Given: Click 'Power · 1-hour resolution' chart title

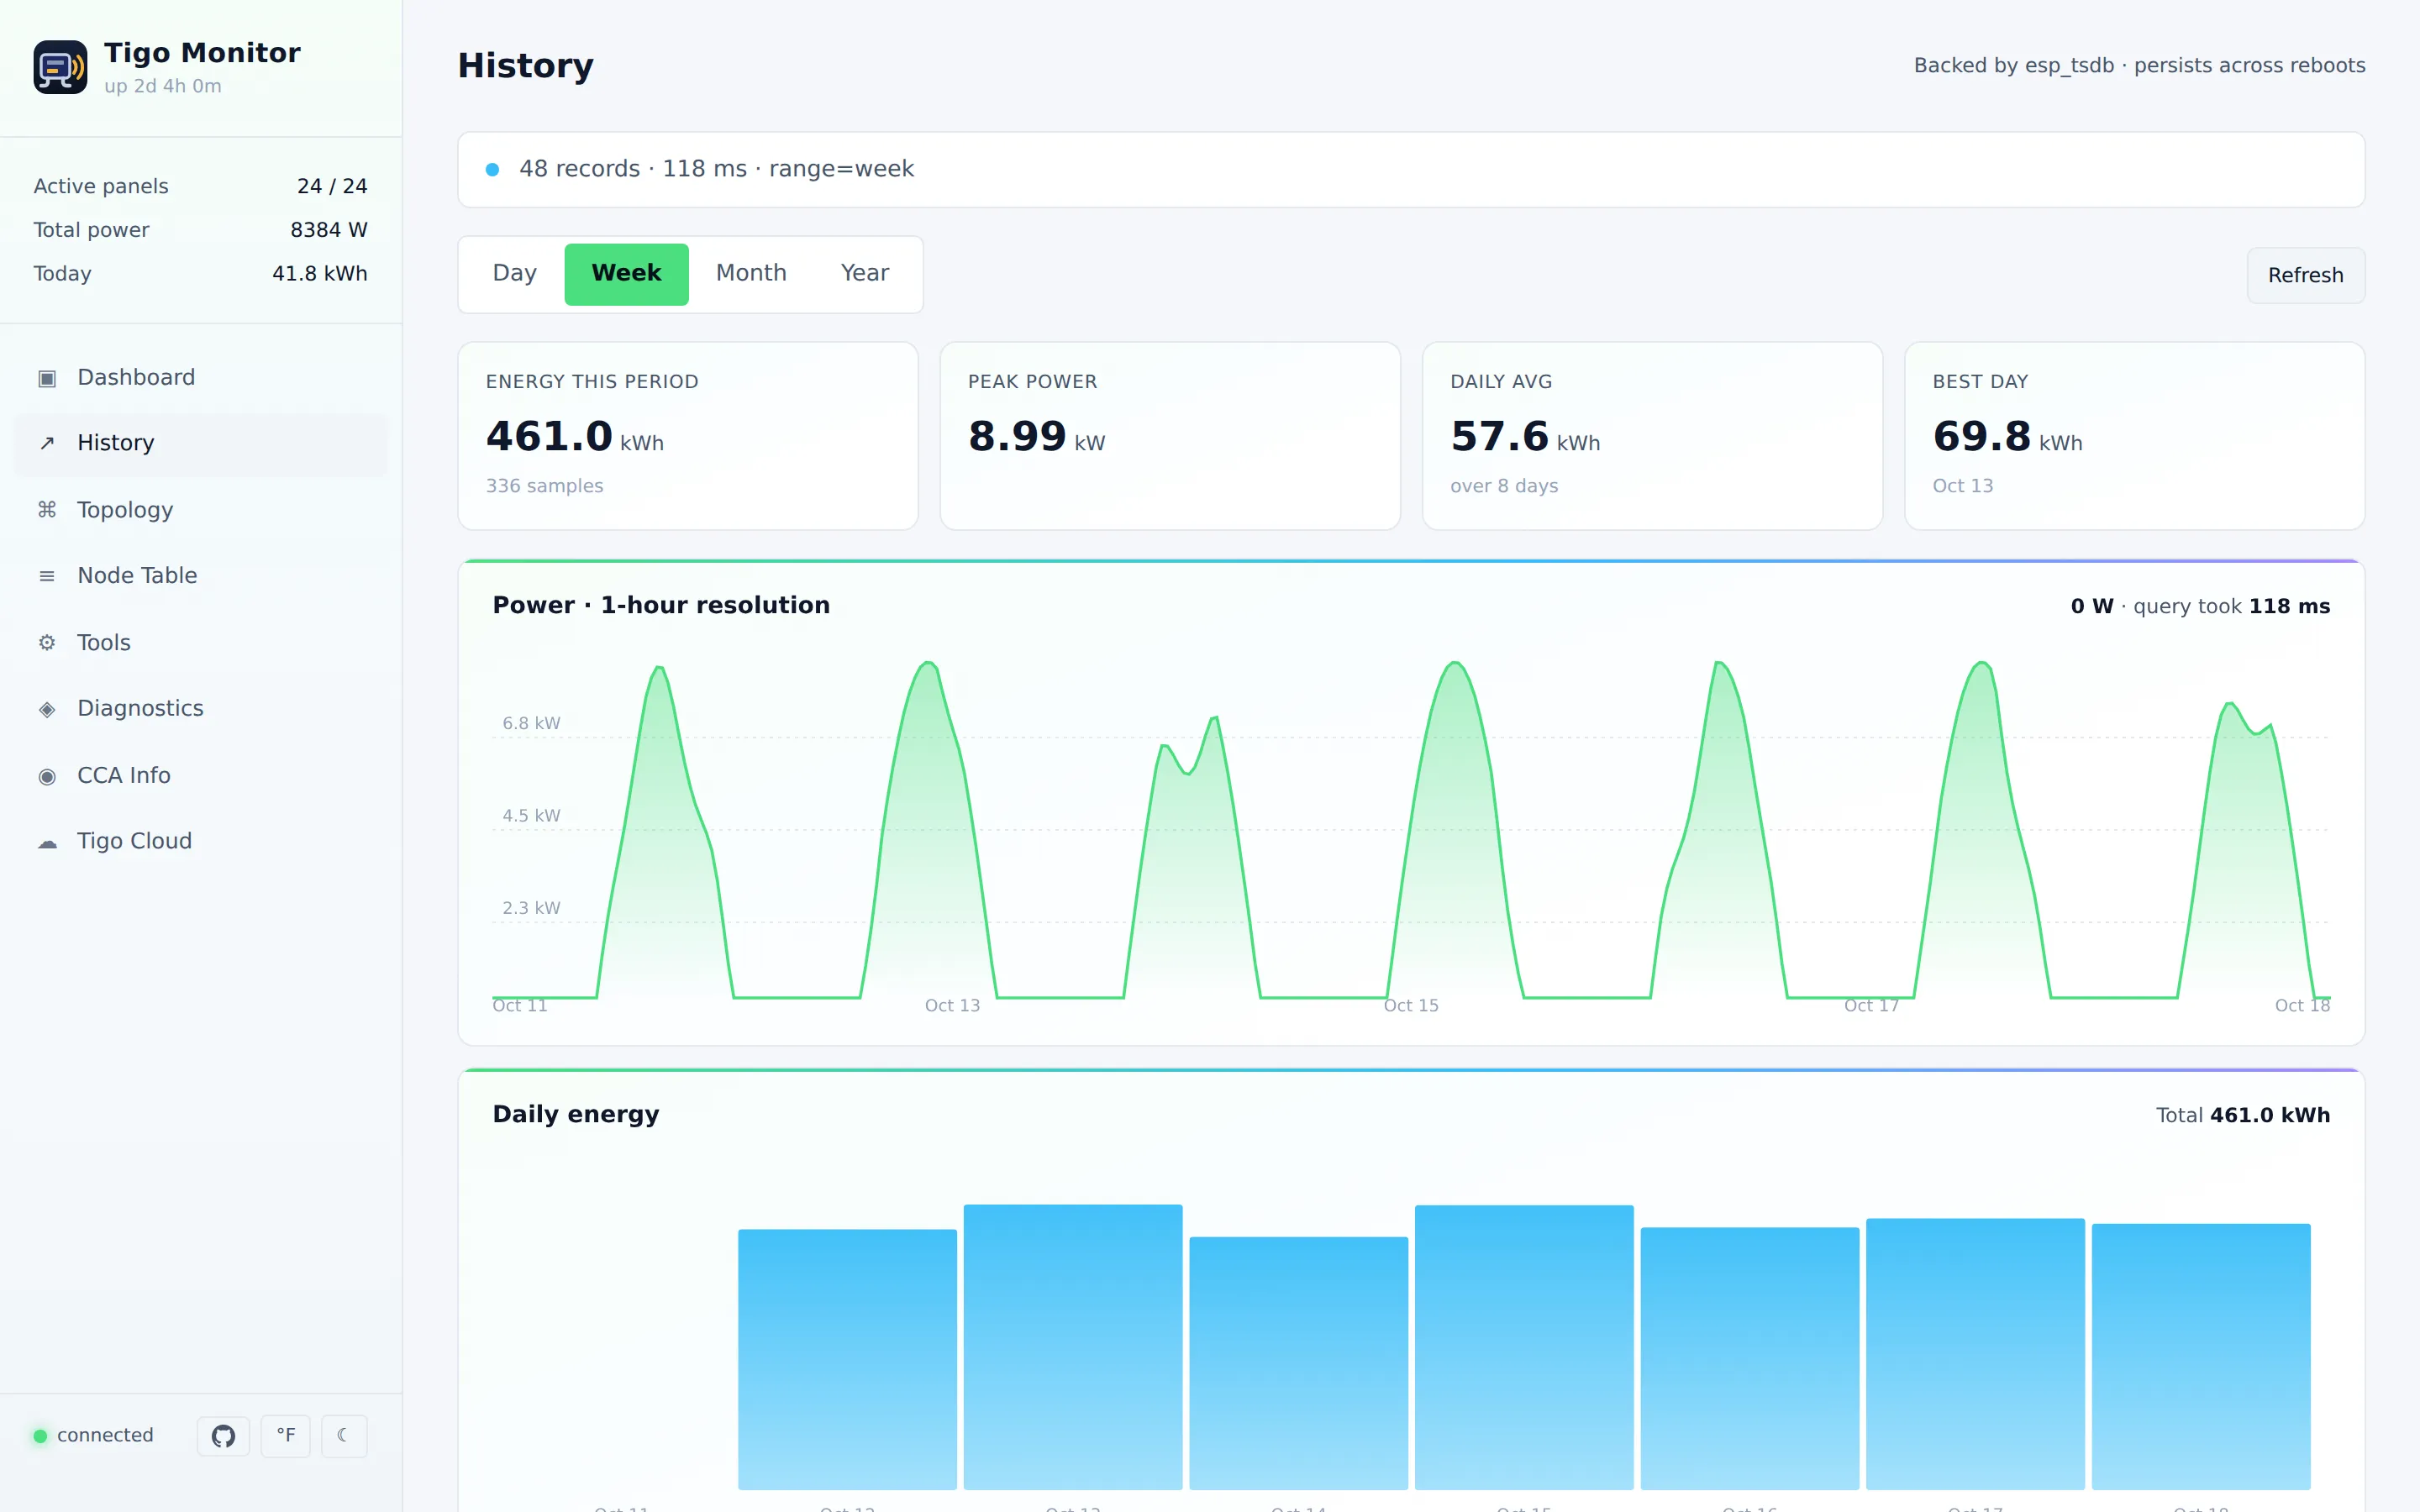Looking at the screenshot, I should pyautogui.click(x=661, y=606).
